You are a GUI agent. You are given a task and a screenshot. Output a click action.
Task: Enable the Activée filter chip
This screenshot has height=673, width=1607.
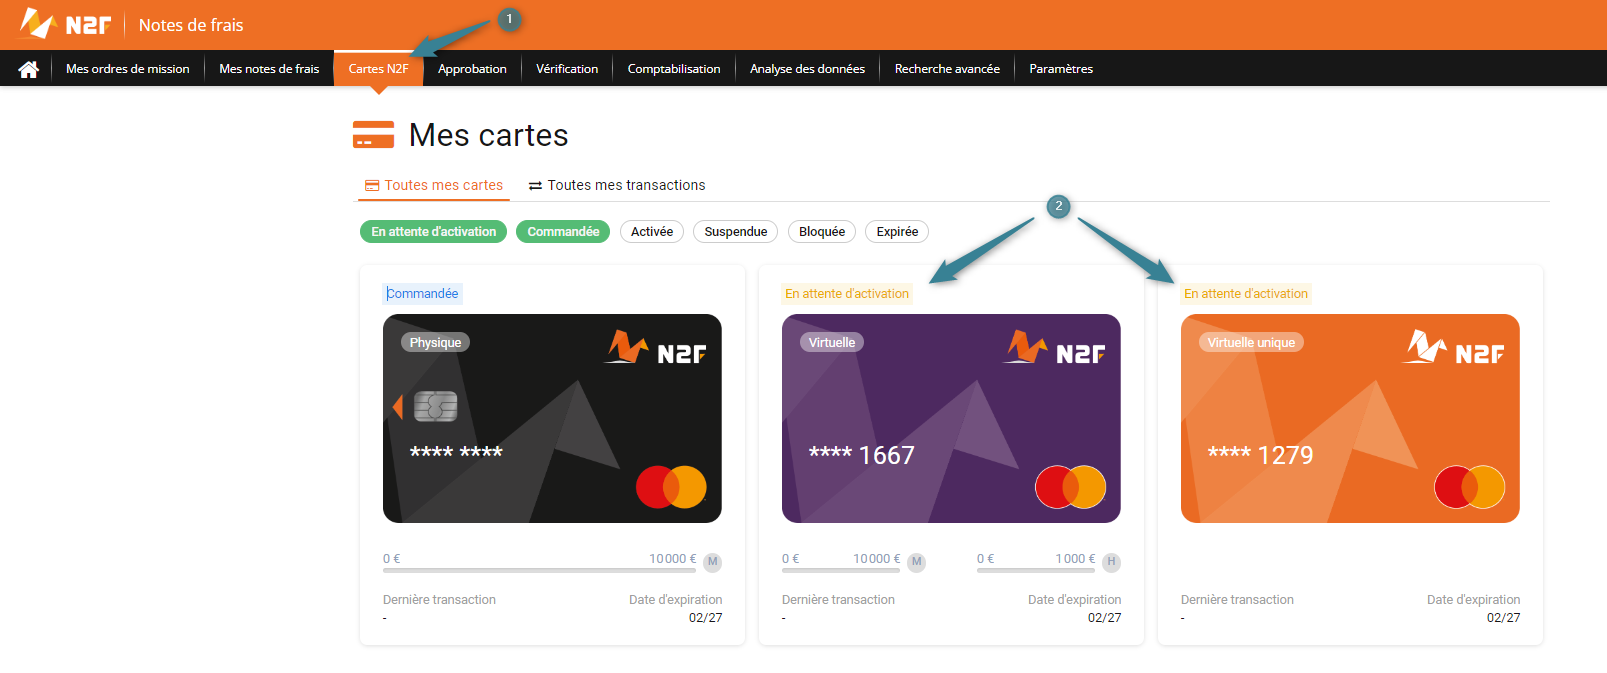[x=652, y=232]
